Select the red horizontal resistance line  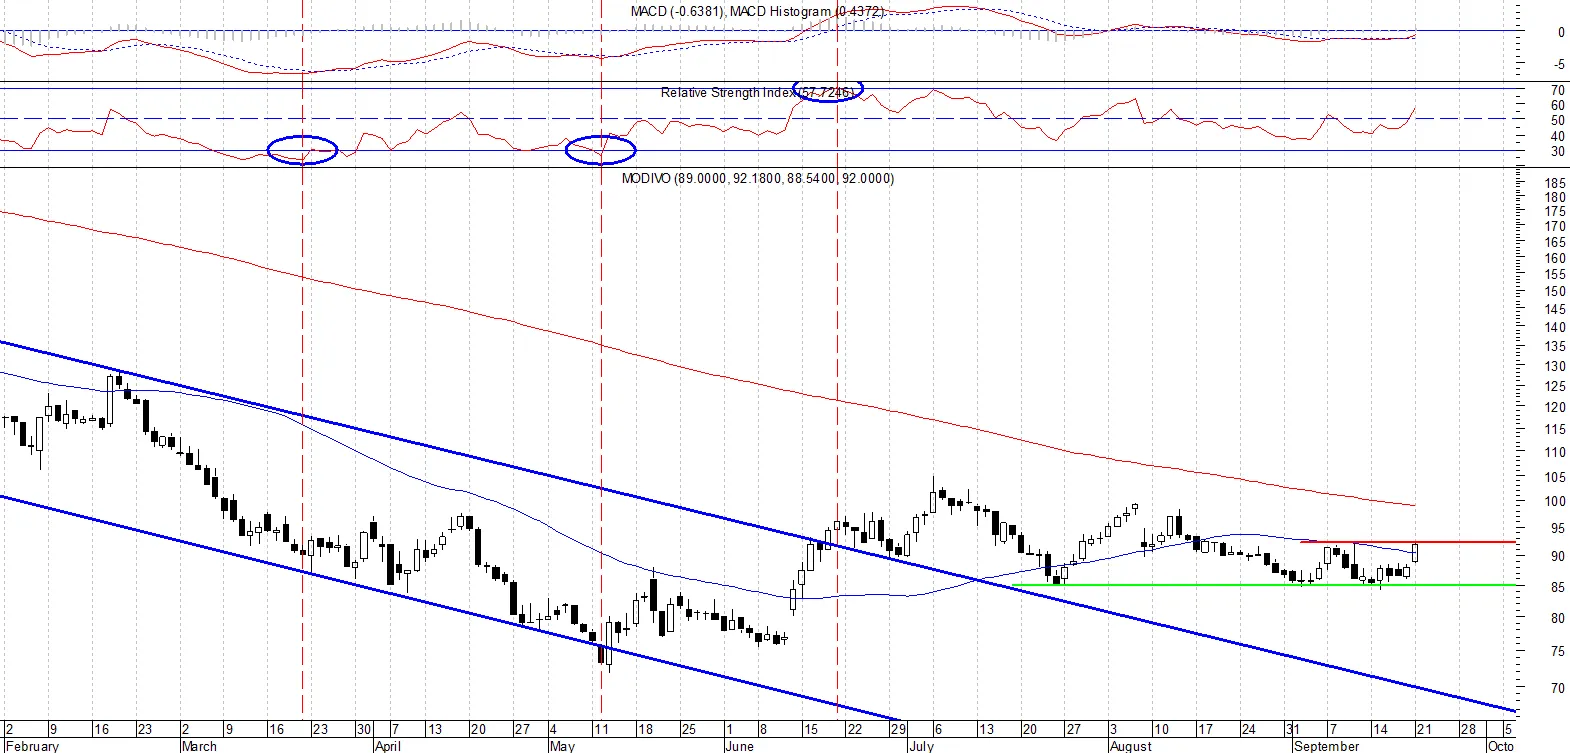click(x=1408, y=542)
